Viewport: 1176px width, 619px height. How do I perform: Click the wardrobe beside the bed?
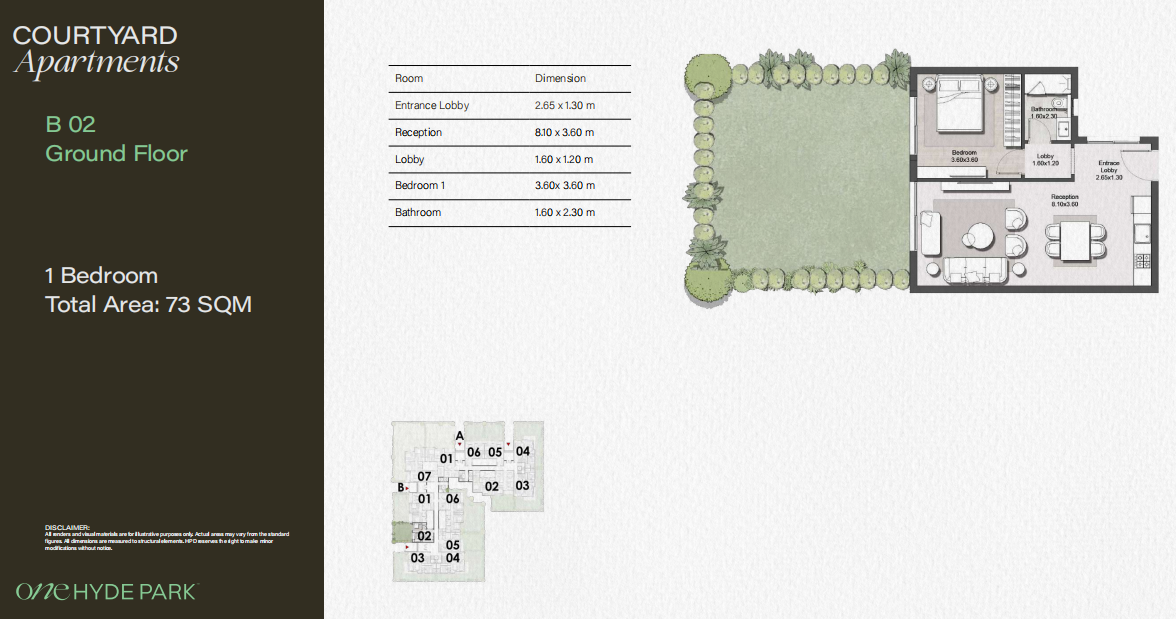[1012, 110]
